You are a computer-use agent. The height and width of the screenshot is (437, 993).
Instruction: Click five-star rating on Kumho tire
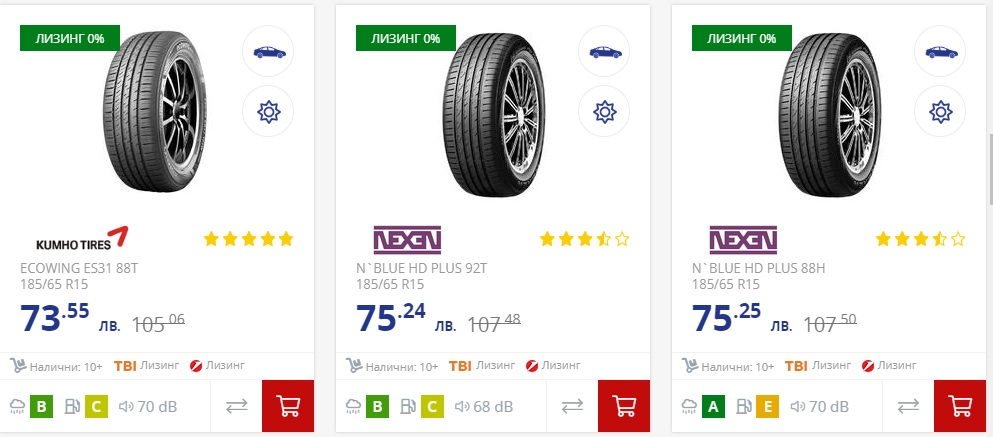249,239
